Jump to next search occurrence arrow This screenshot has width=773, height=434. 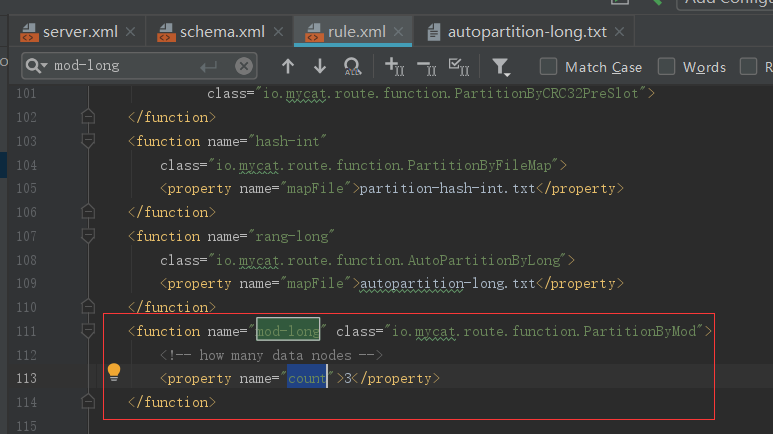coord(320,67)
